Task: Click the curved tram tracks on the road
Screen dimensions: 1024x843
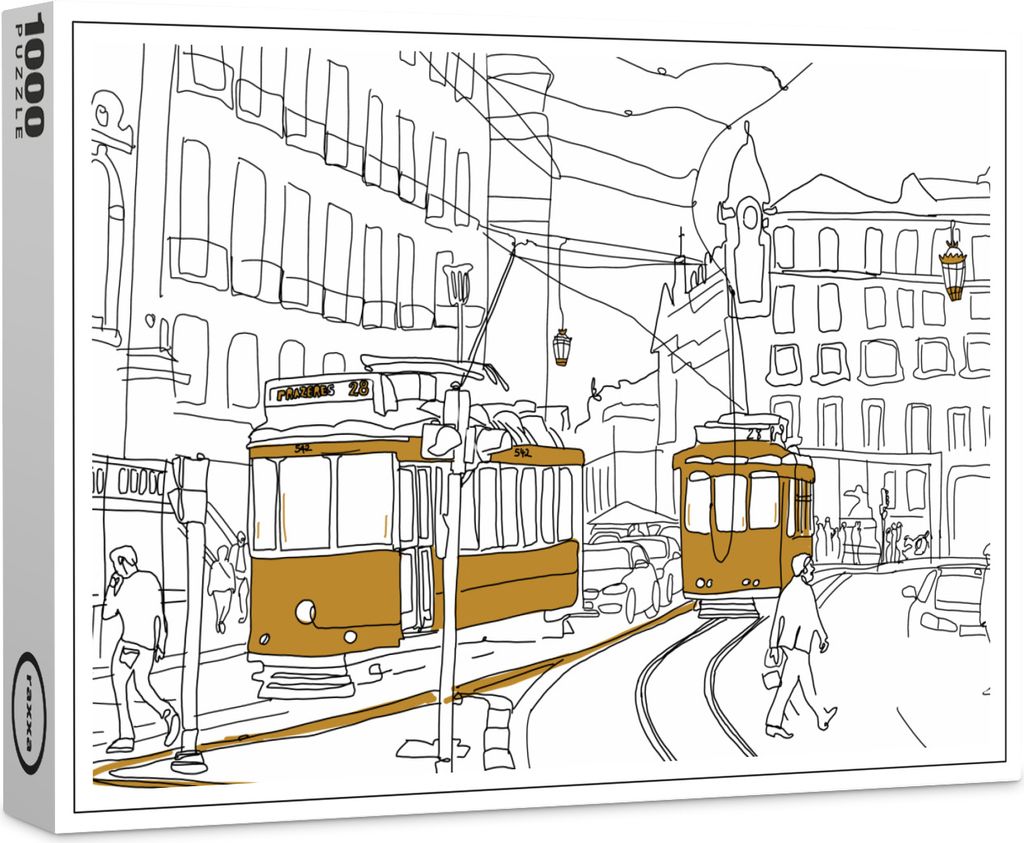Action: tap(690, 690)
